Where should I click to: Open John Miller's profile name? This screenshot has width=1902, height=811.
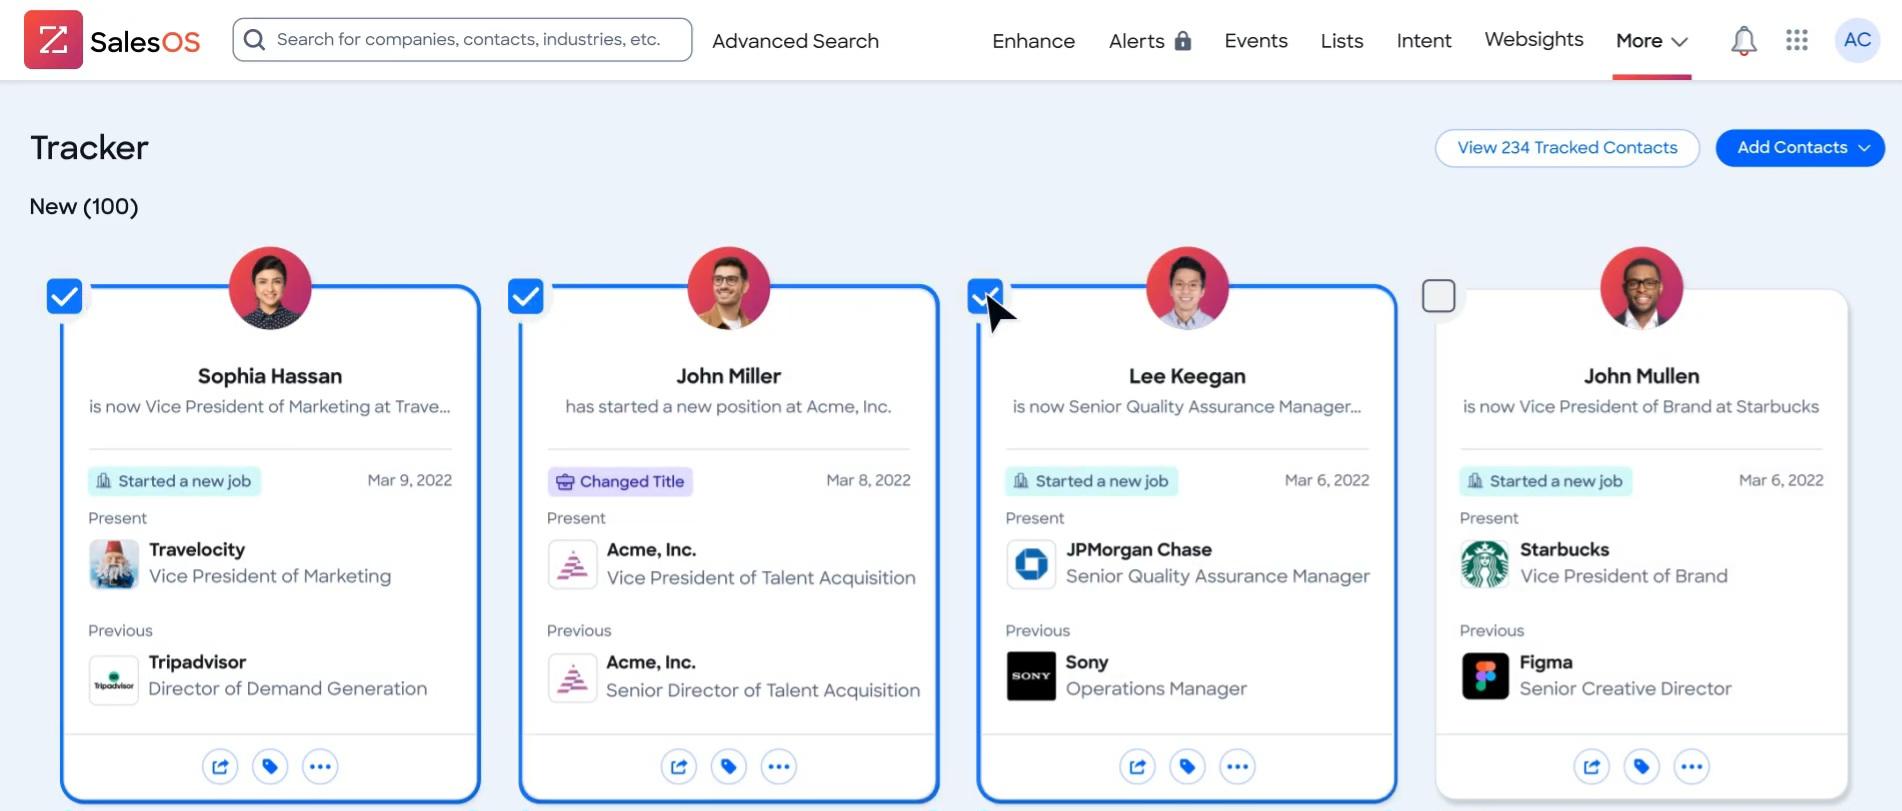point(729,376)
